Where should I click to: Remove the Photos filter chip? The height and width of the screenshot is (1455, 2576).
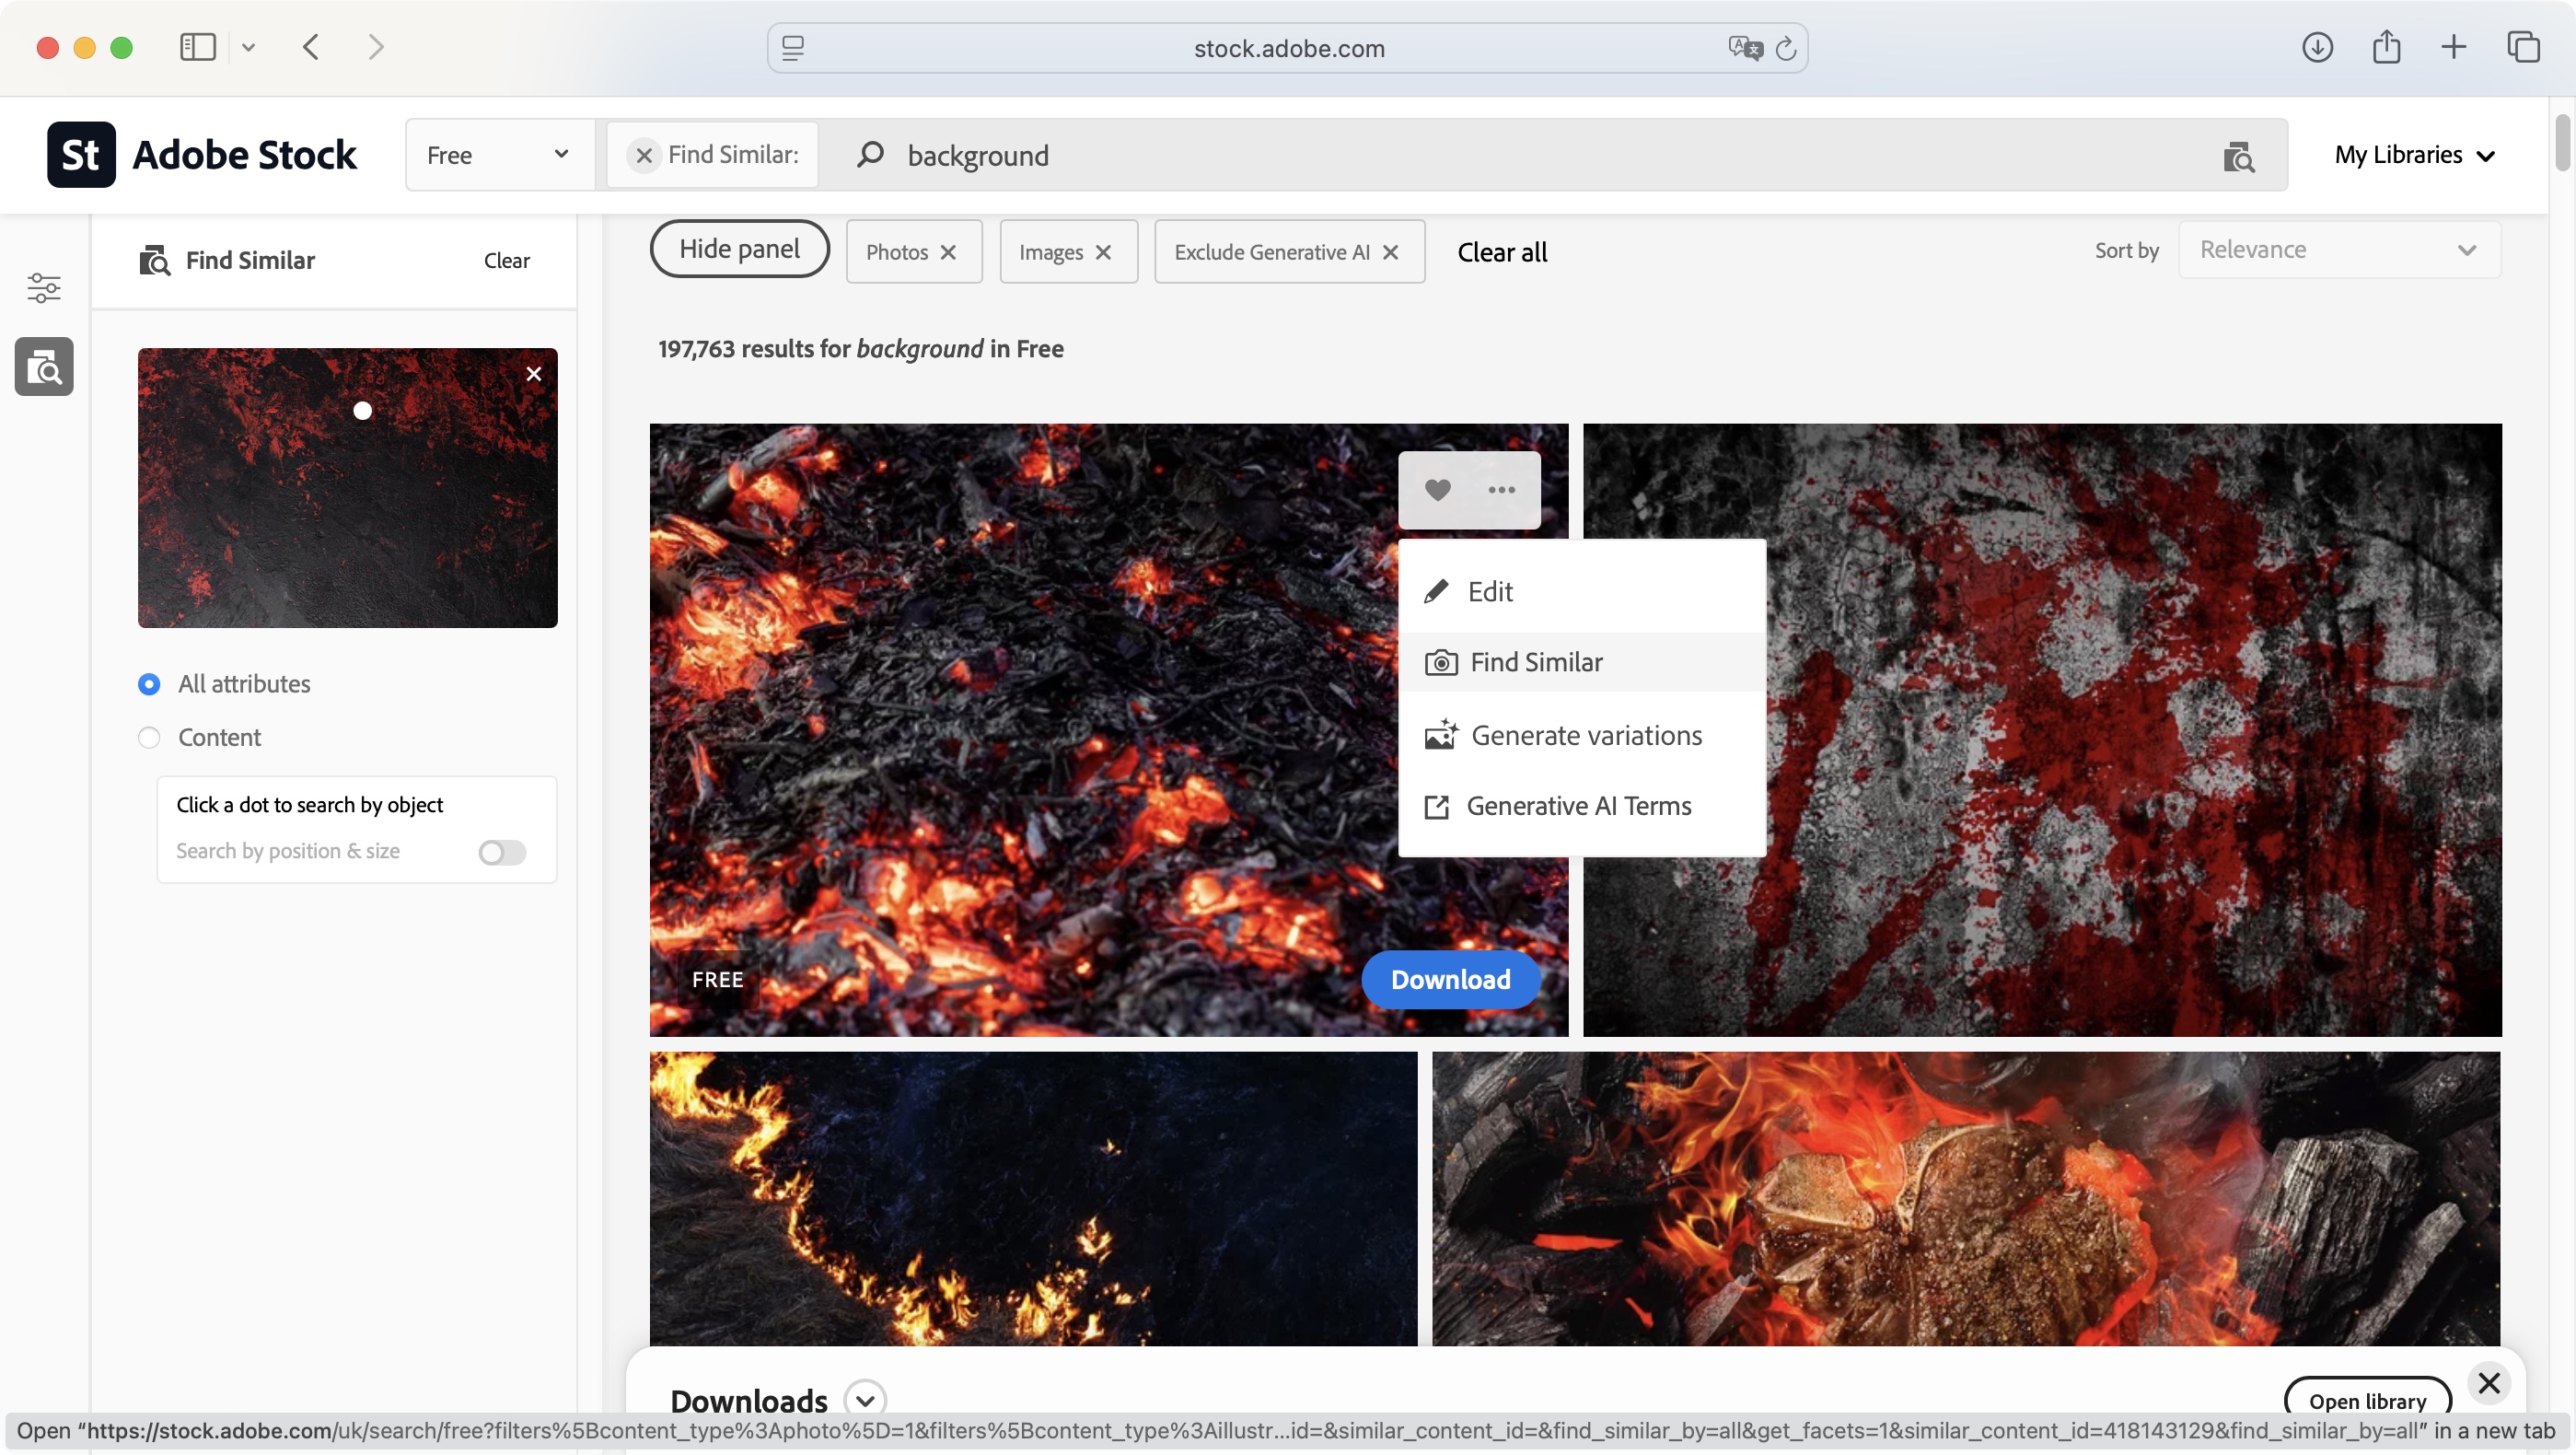(948, 252)
